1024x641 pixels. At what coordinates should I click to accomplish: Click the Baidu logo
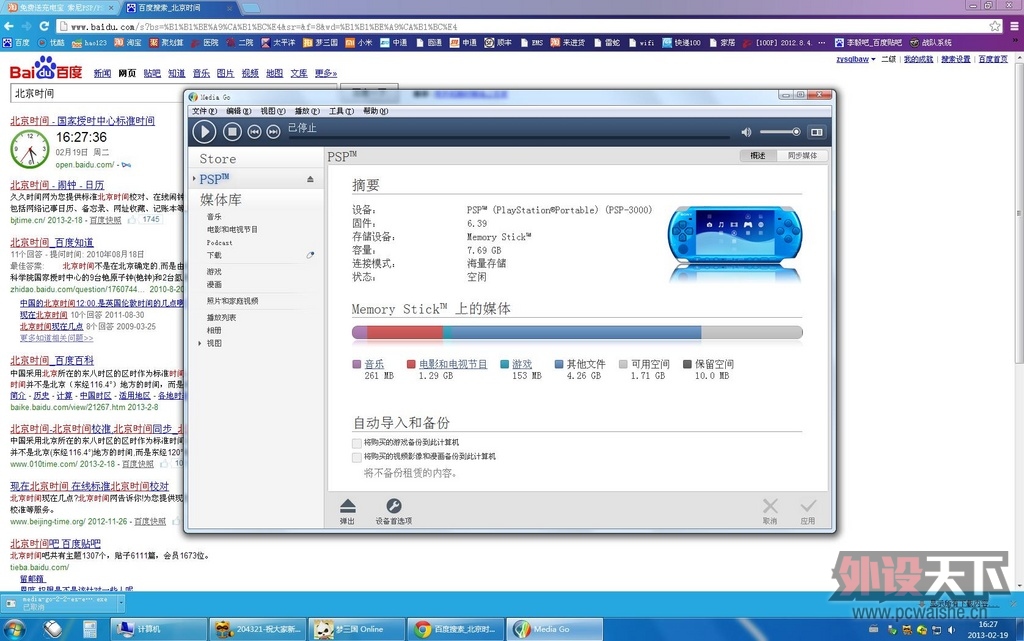coord(46,69)
